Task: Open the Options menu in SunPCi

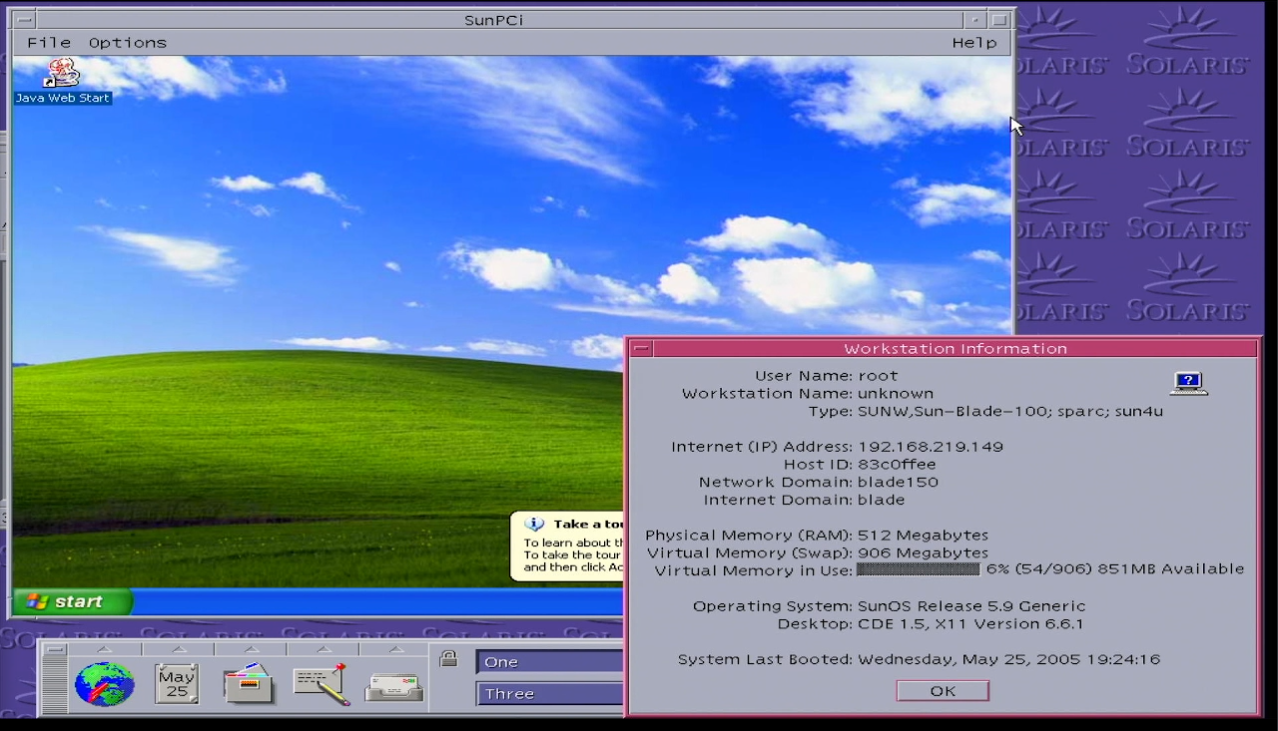Action: (128, 43)
